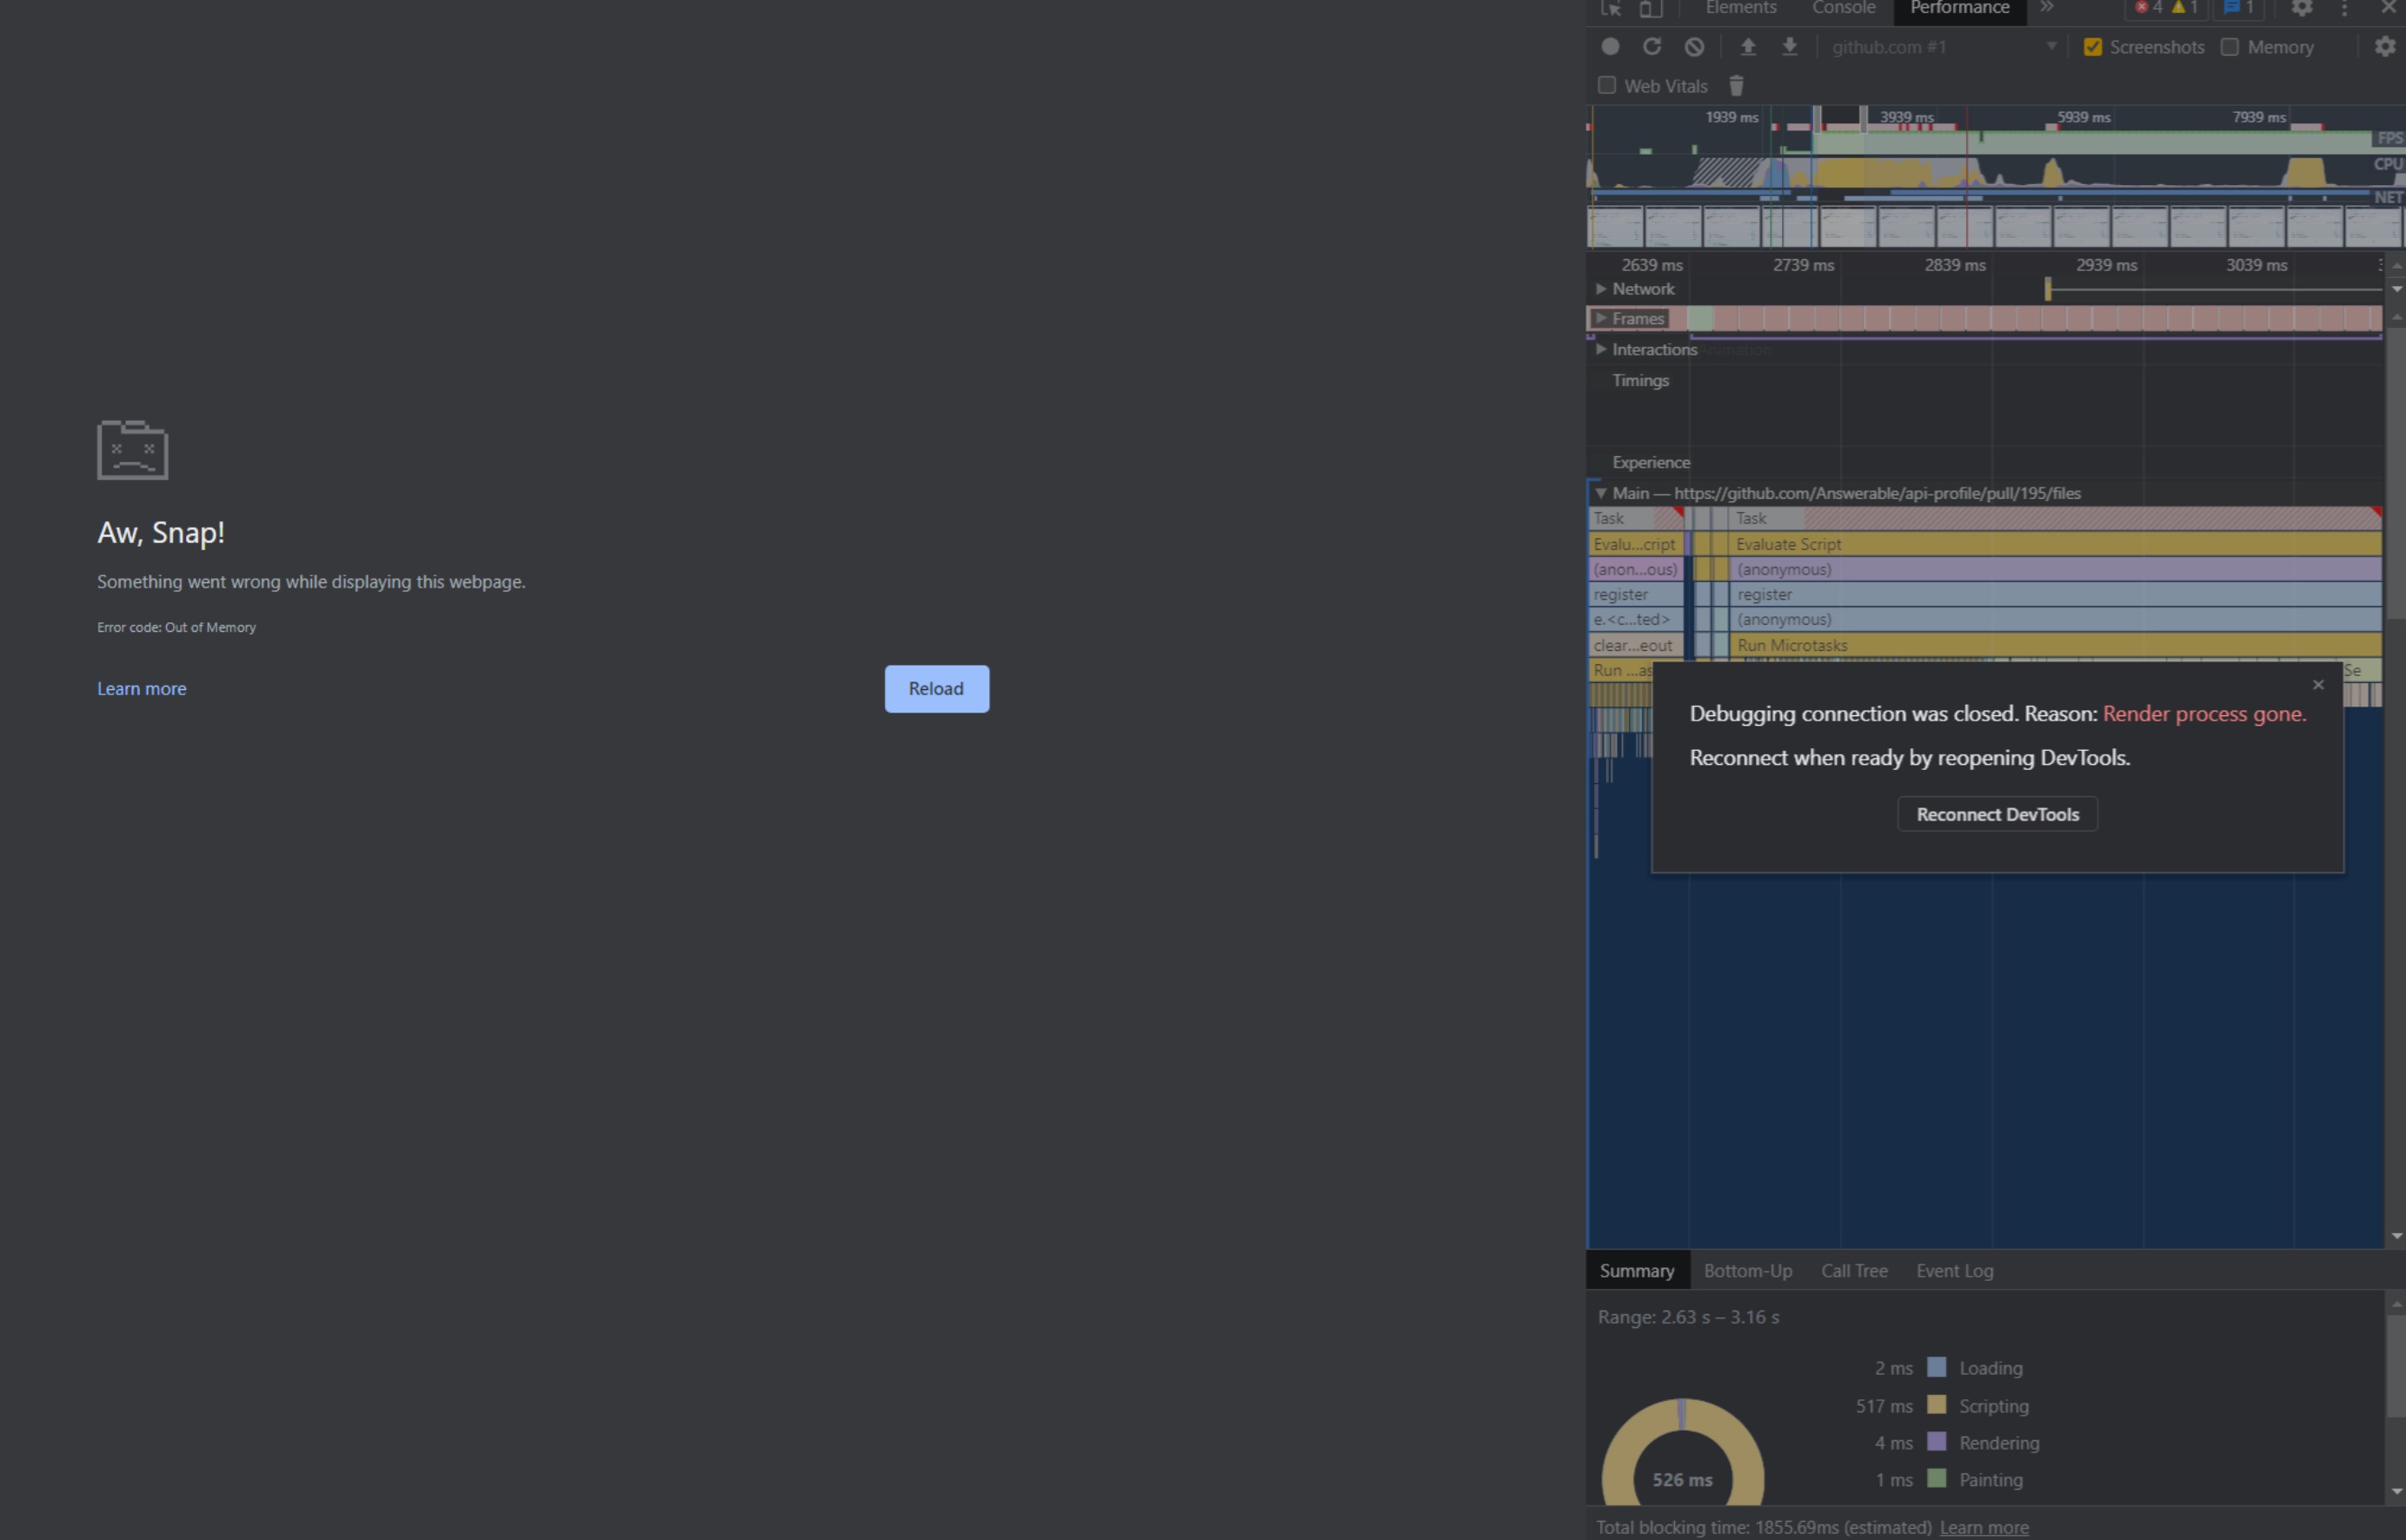2406x1540 pixels.
Task: Open the capture settings gear icon
Action: [x=2385, y=47]
